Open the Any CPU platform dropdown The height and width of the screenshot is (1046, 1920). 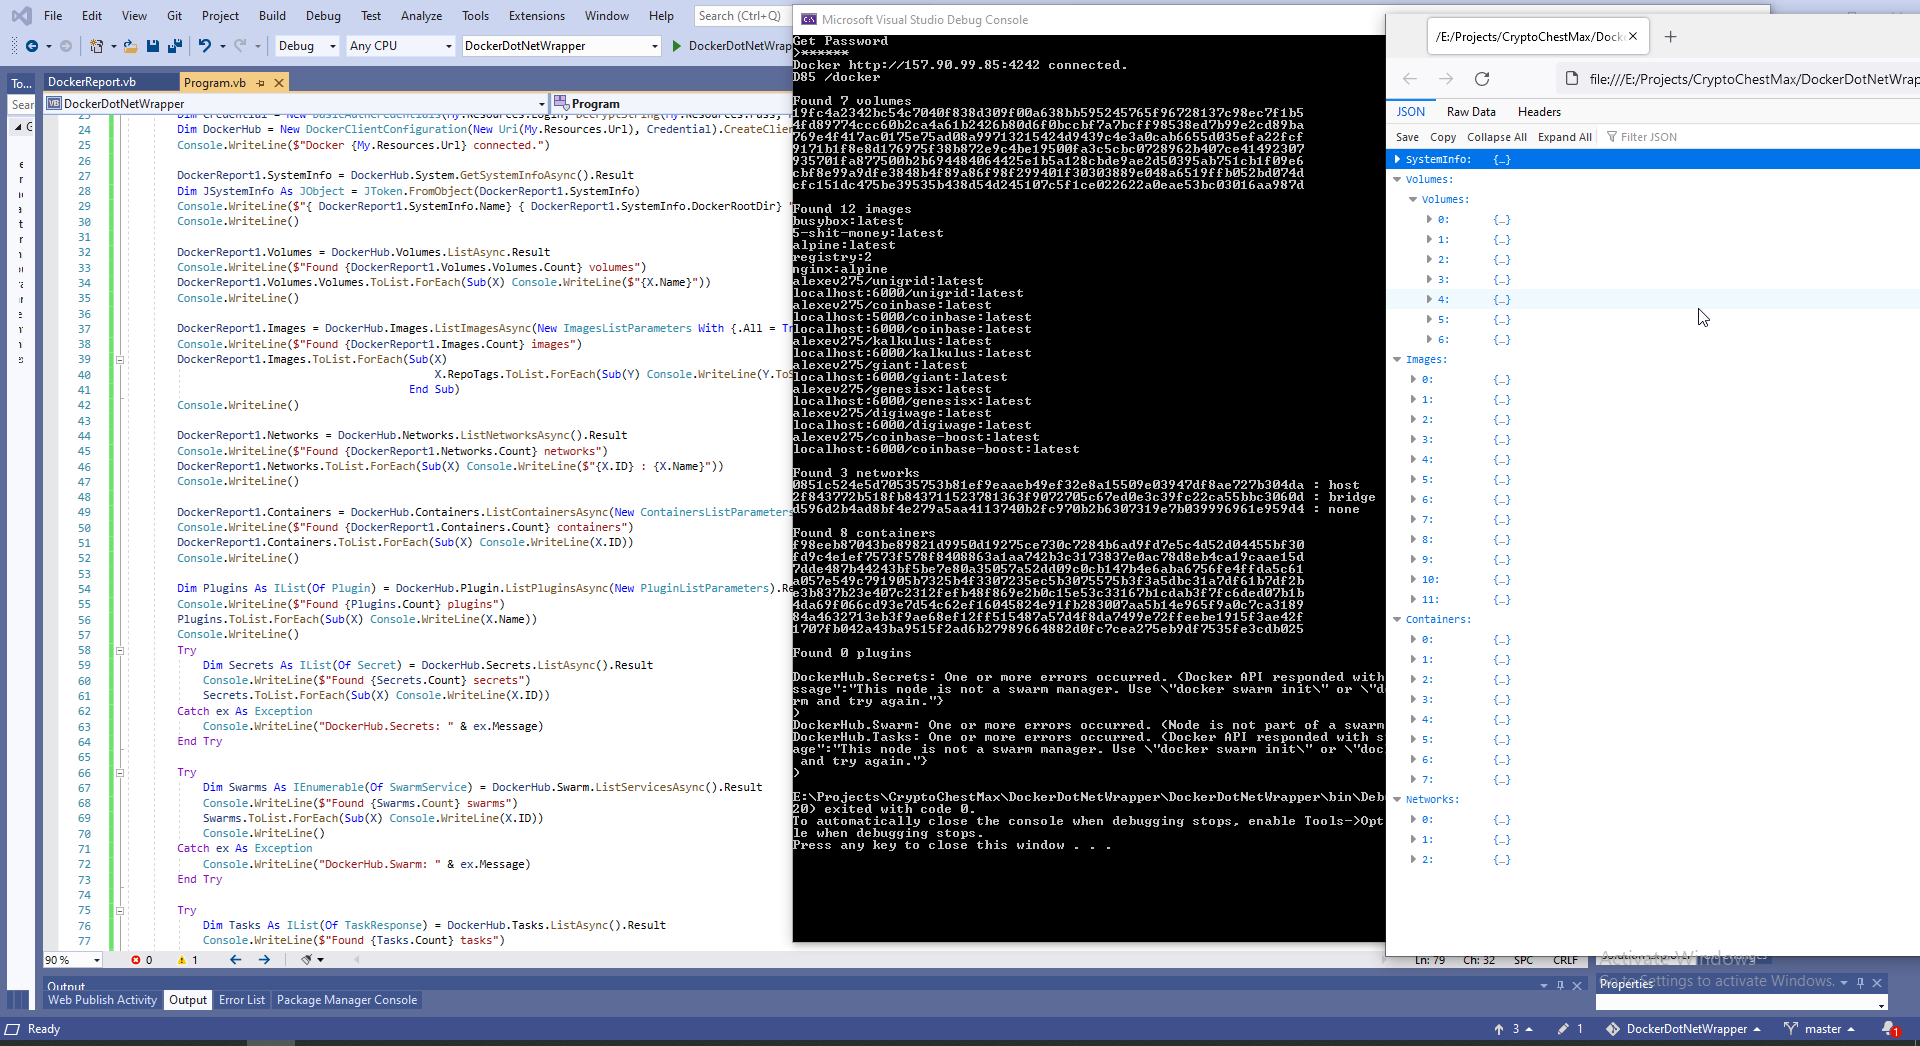400,46
